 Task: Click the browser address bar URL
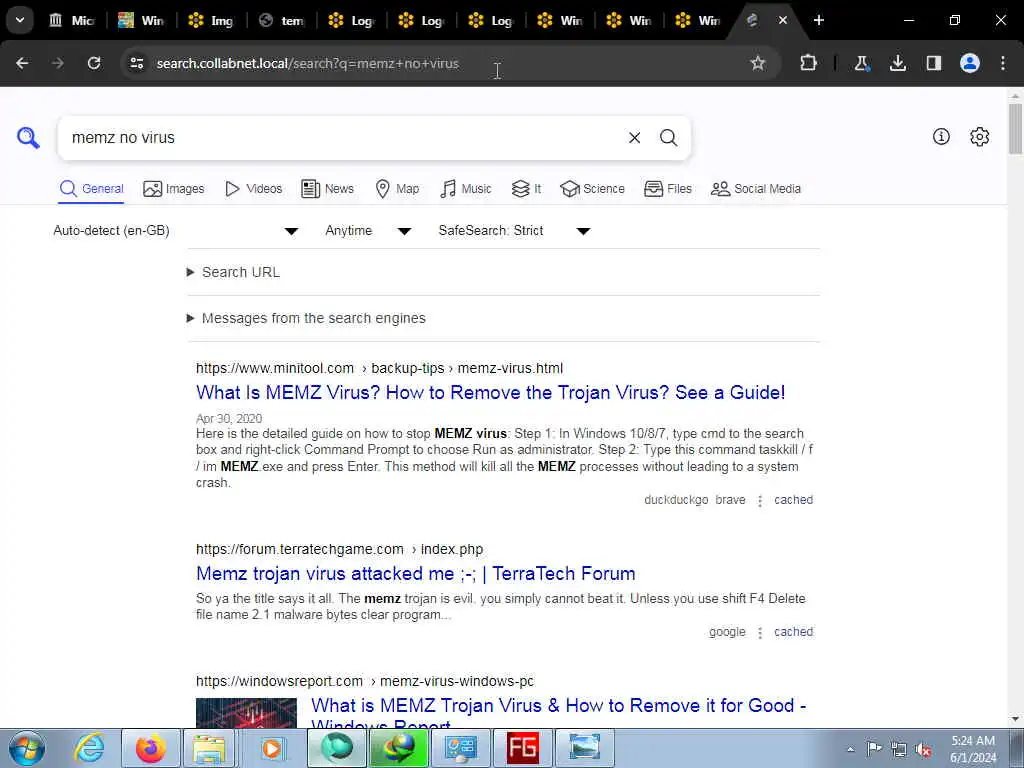tap(308, 63)
